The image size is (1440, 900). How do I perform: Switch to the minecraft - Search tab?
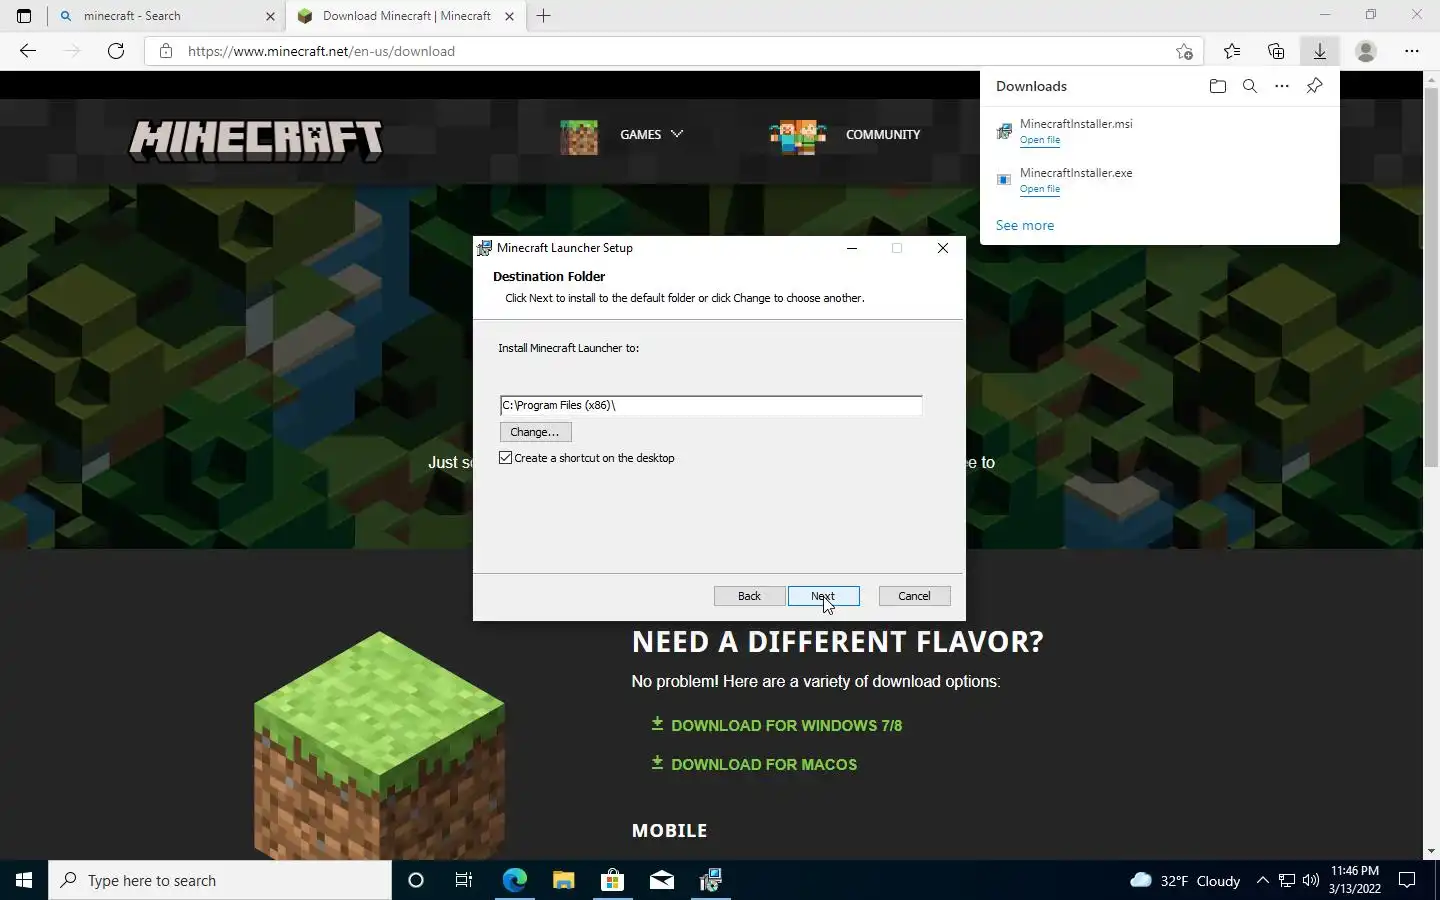(x=166, y=16)
